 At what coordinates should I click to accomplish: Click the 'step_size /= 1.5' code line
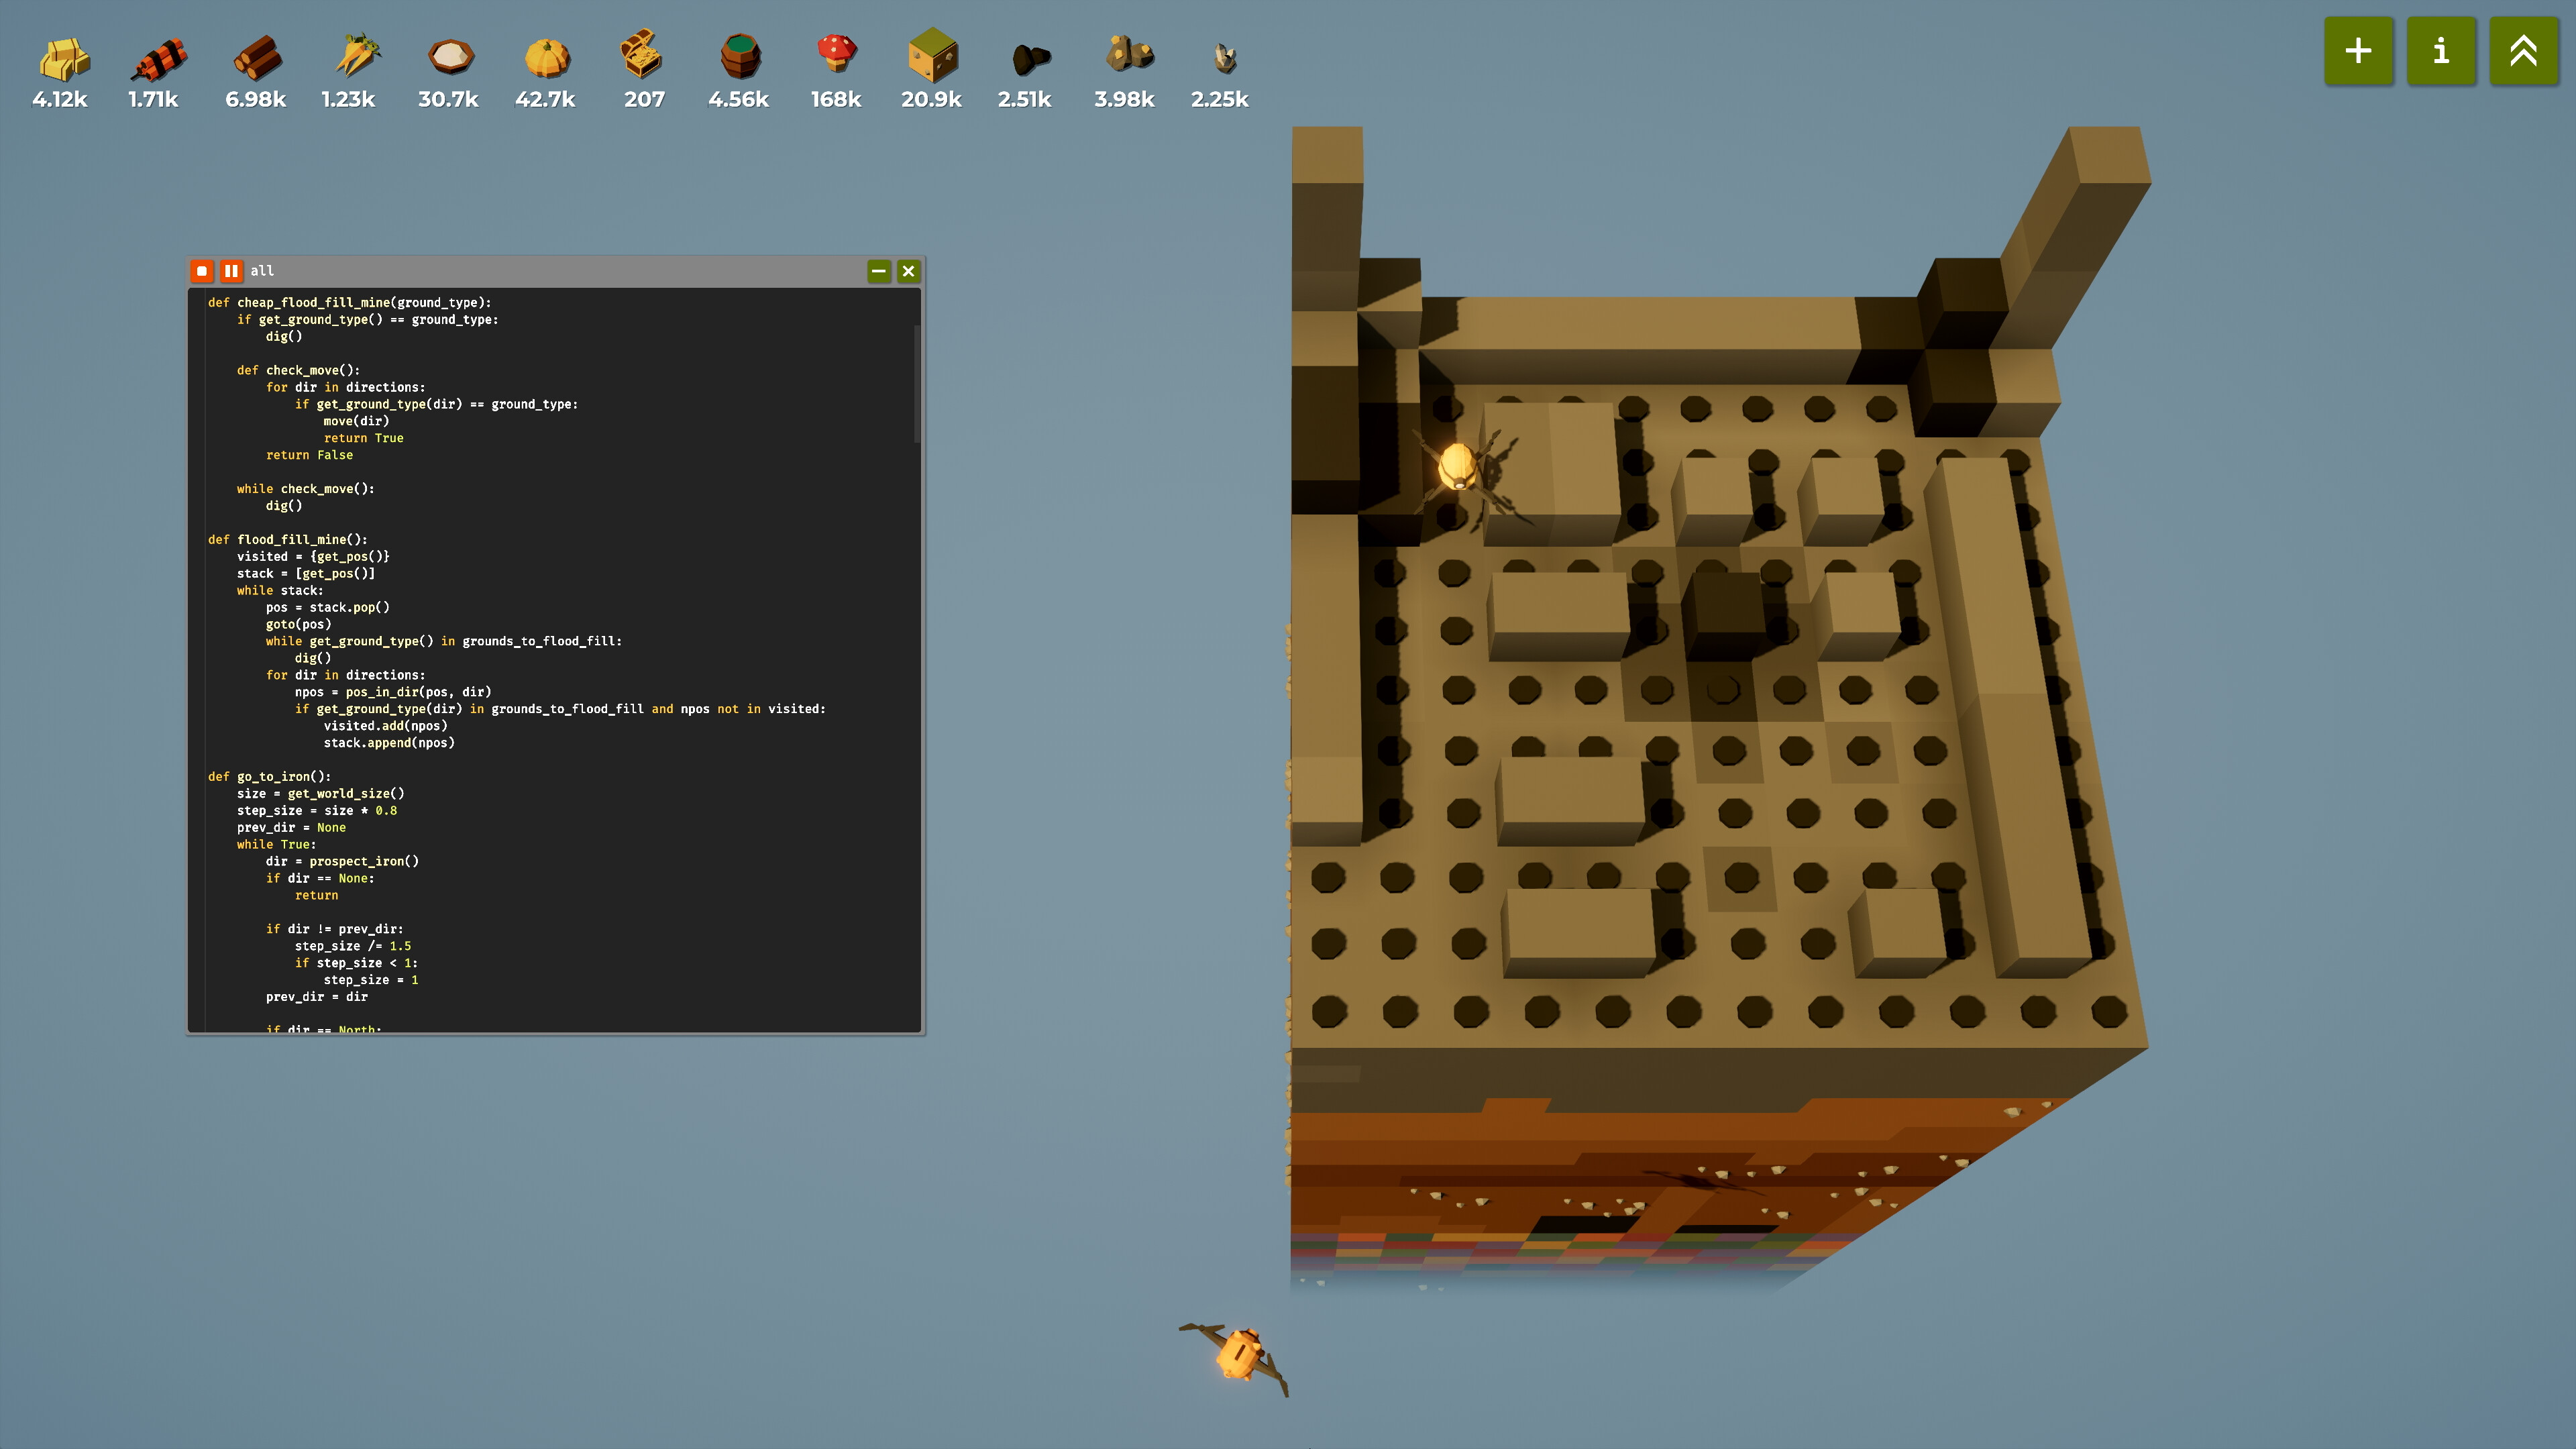pyautogui.click(x=353, y=946)
